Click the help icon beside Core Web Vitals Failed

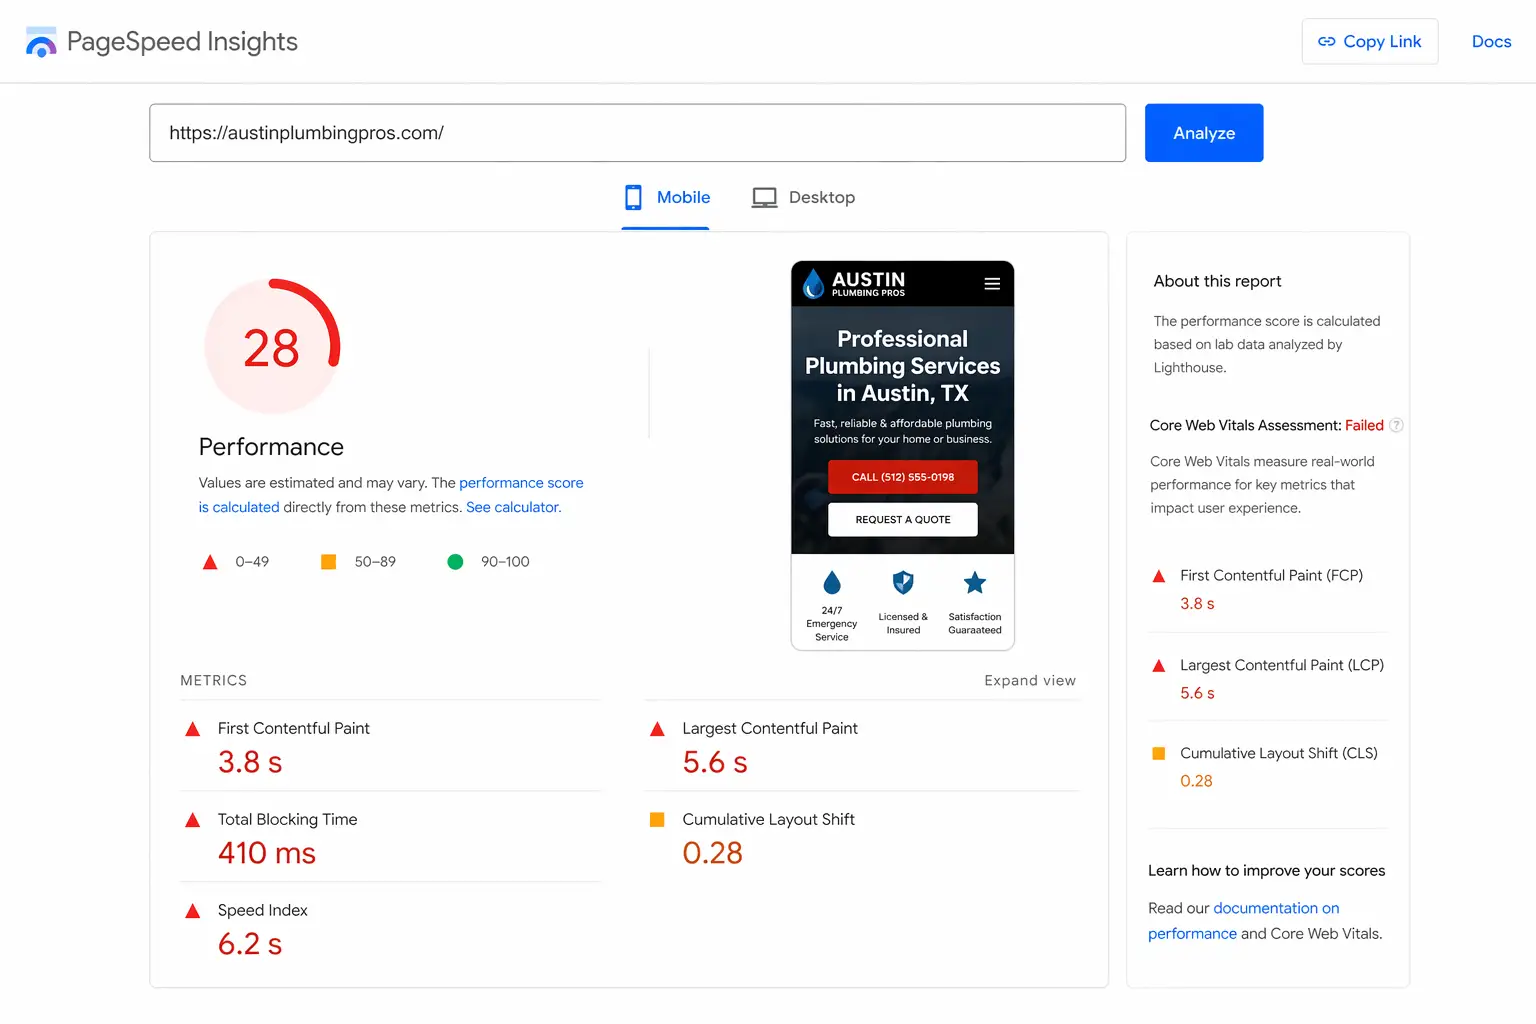pyautogui.click(x=1397, y=425)
